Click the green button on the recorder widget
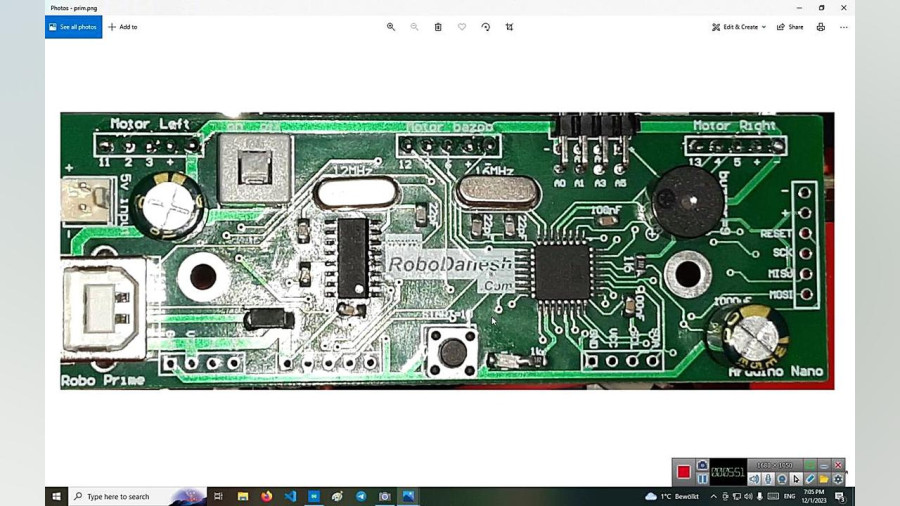Screen dimensions: 900x506 (809, 465)
